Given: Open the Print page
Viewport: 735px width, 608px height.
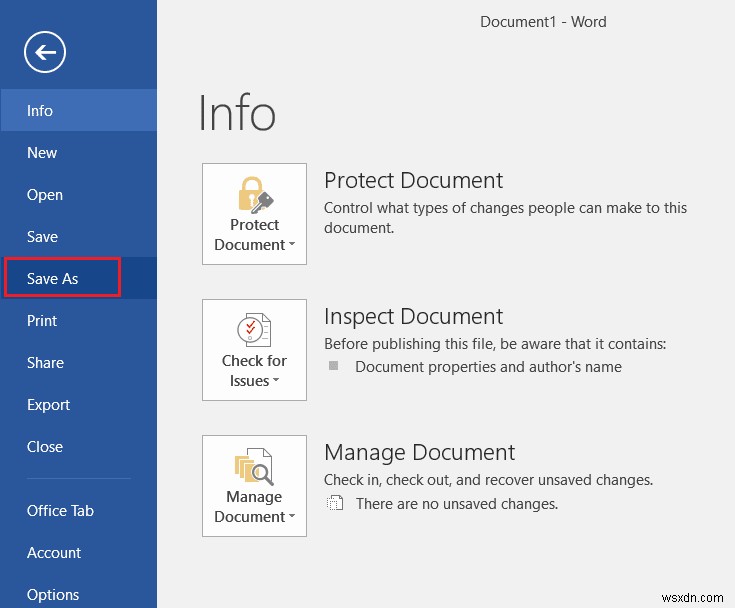Looking at the screenshot, I should coord(78,321).
